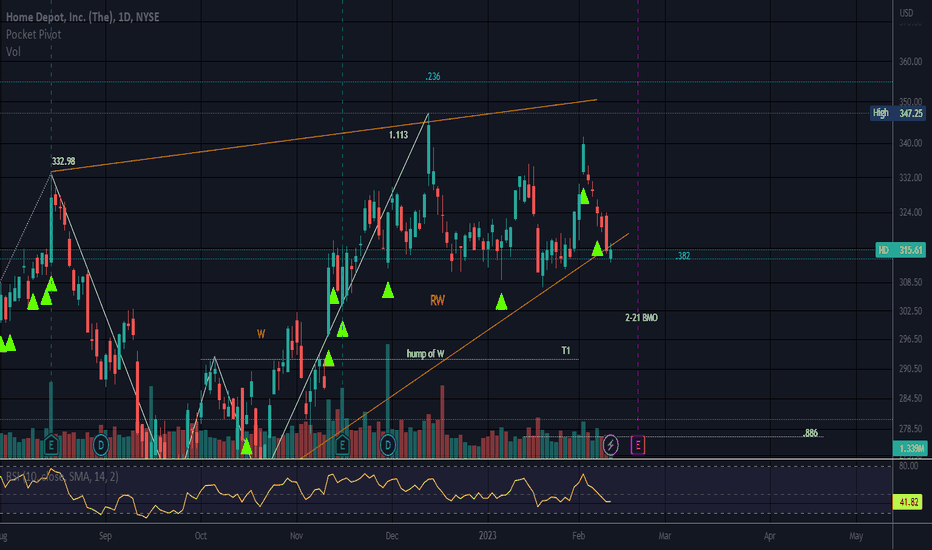Click the 1.339M volume value tag
The height and width of the screenshot is (550, 932).
coord(910,448)
